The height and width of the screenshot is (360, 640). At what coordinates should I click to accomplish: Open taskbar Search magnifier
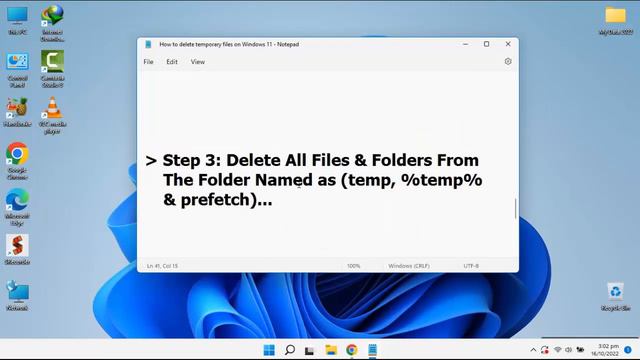pyautogui.click(x=290, y=350)
